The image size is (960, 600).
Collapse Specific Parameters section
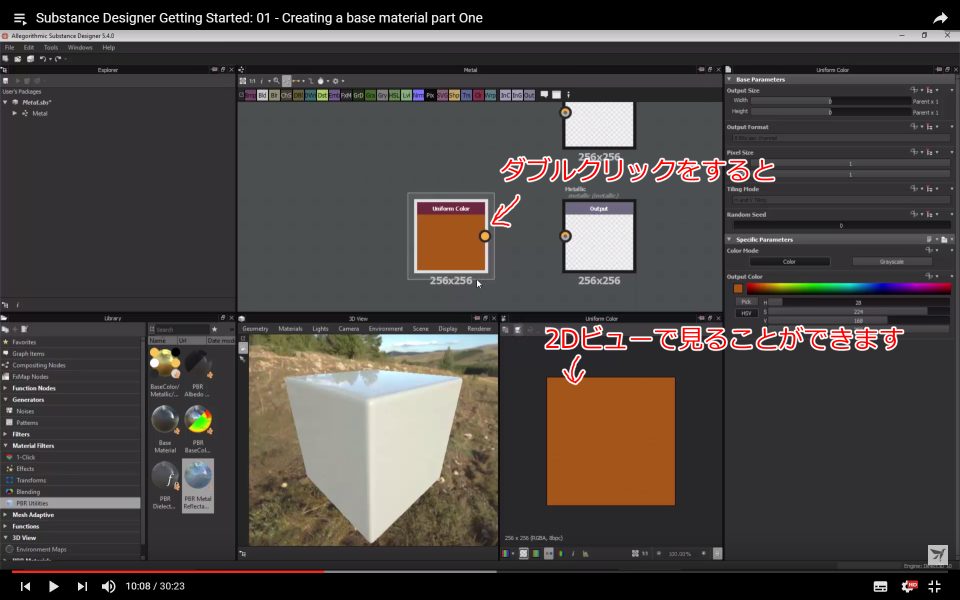pyautogui.click(x=729, y=239)
